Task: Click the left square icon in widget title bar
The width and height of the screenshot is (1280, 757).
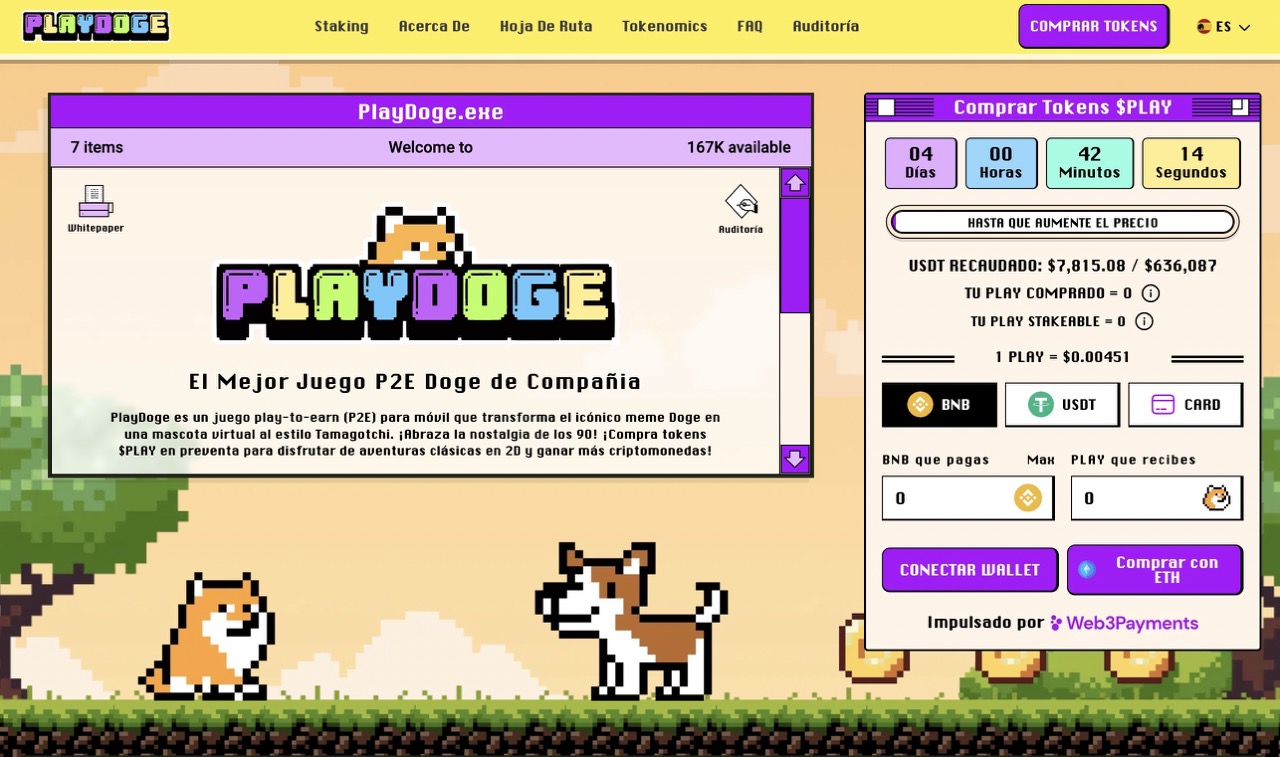Action: [886, 107]
